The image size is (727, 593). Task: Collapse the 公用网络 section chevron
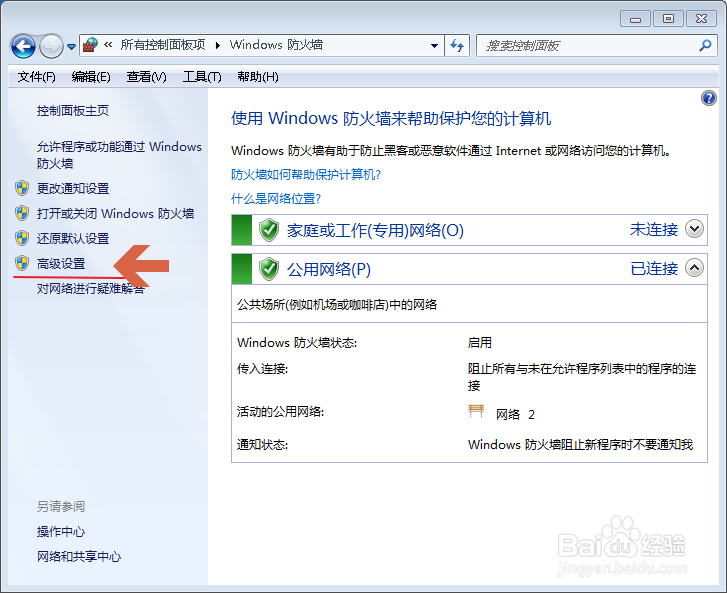coord(695,268)
